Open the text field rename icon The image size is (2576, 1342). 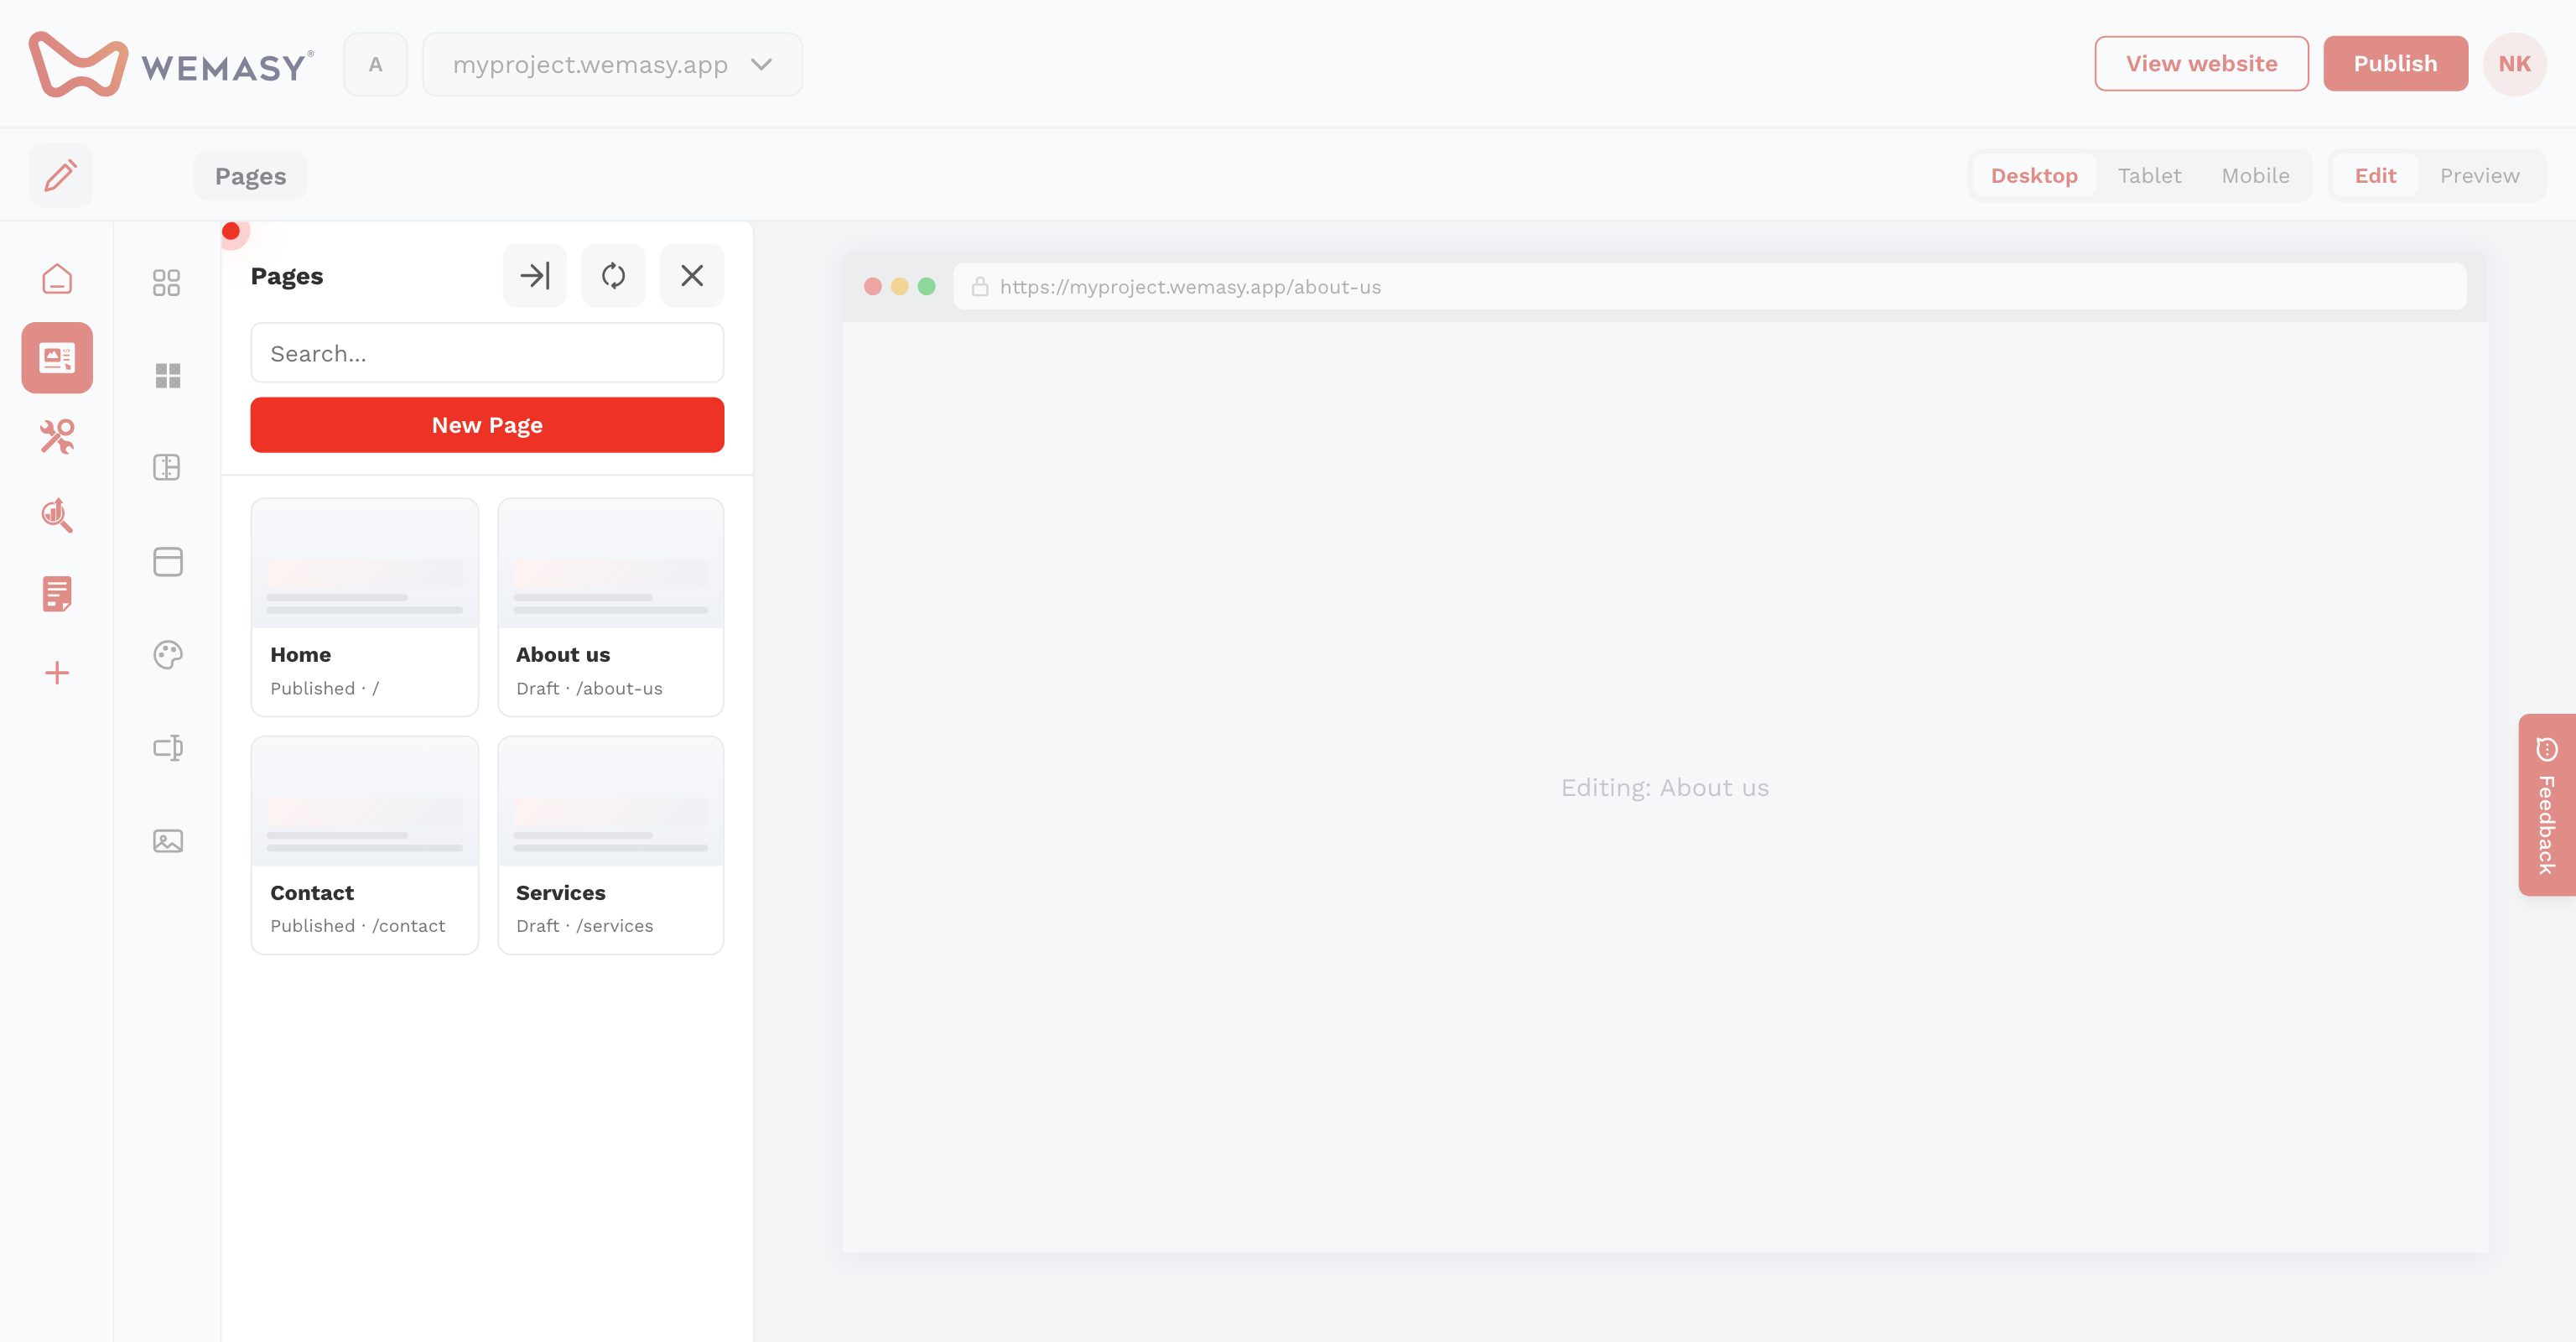167,748
